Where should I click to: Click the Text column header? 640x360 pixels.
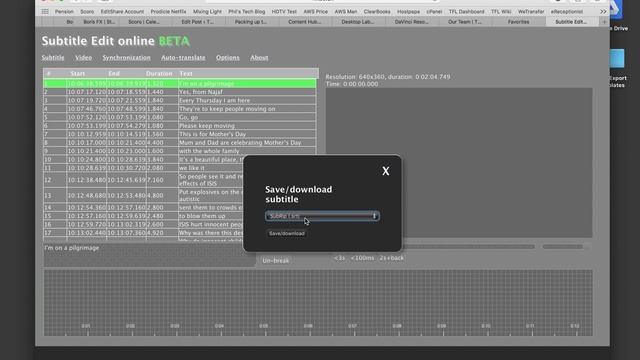[x=186, y=73]
